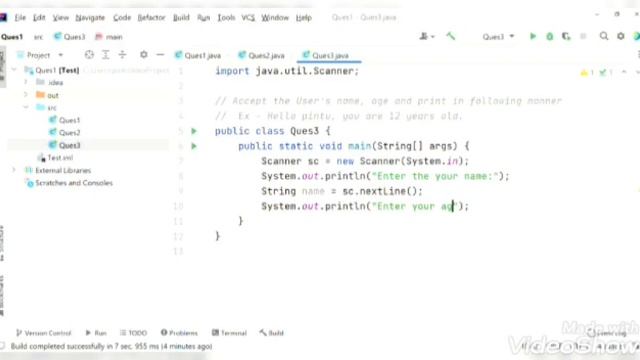Image resolution: width=640 pixels, height=360 pixels.
Task: Open the View menu
Action: point(60,18)
